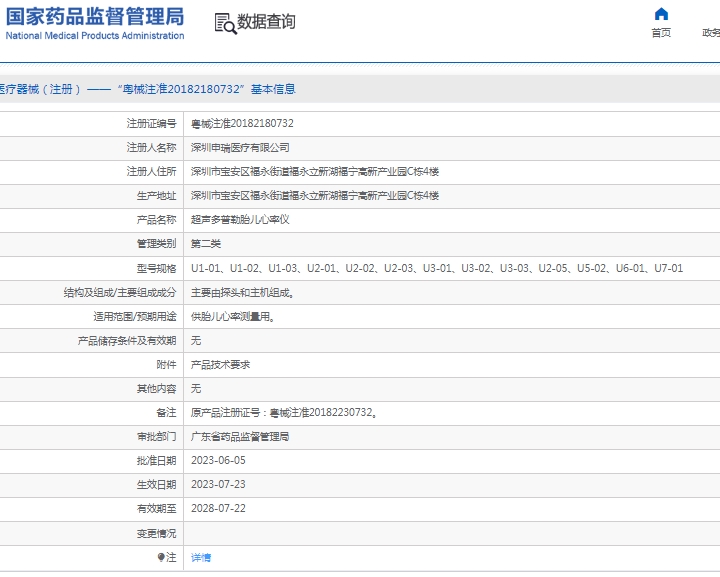Click the 产品名称 label
The image size is (720, 577).
pyautogui.click(x=157, y=220)
